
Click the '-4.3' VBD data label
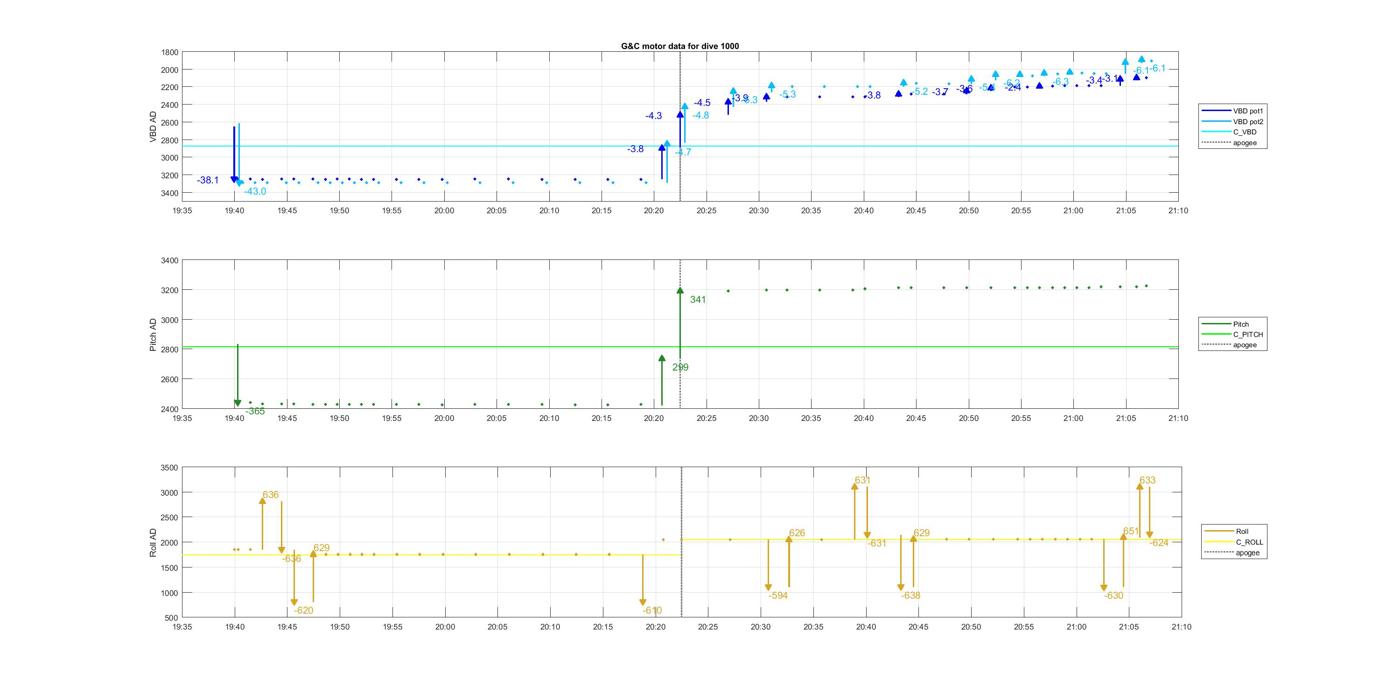[654, 116]
